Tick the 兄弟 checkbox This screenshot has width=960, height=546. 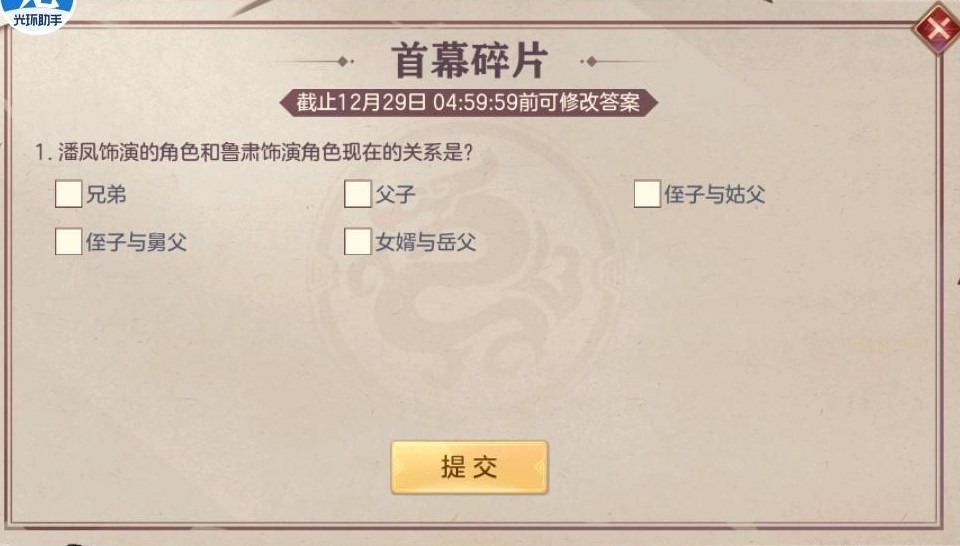68,194
